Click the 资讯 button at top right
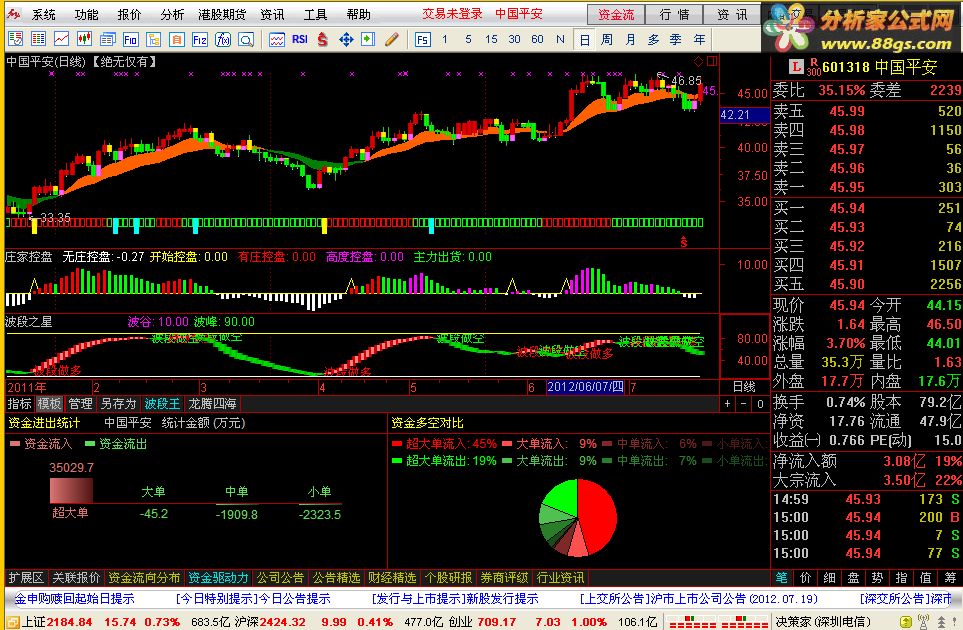The height and width of the screenshot is (630, 963). pos(732,15)
